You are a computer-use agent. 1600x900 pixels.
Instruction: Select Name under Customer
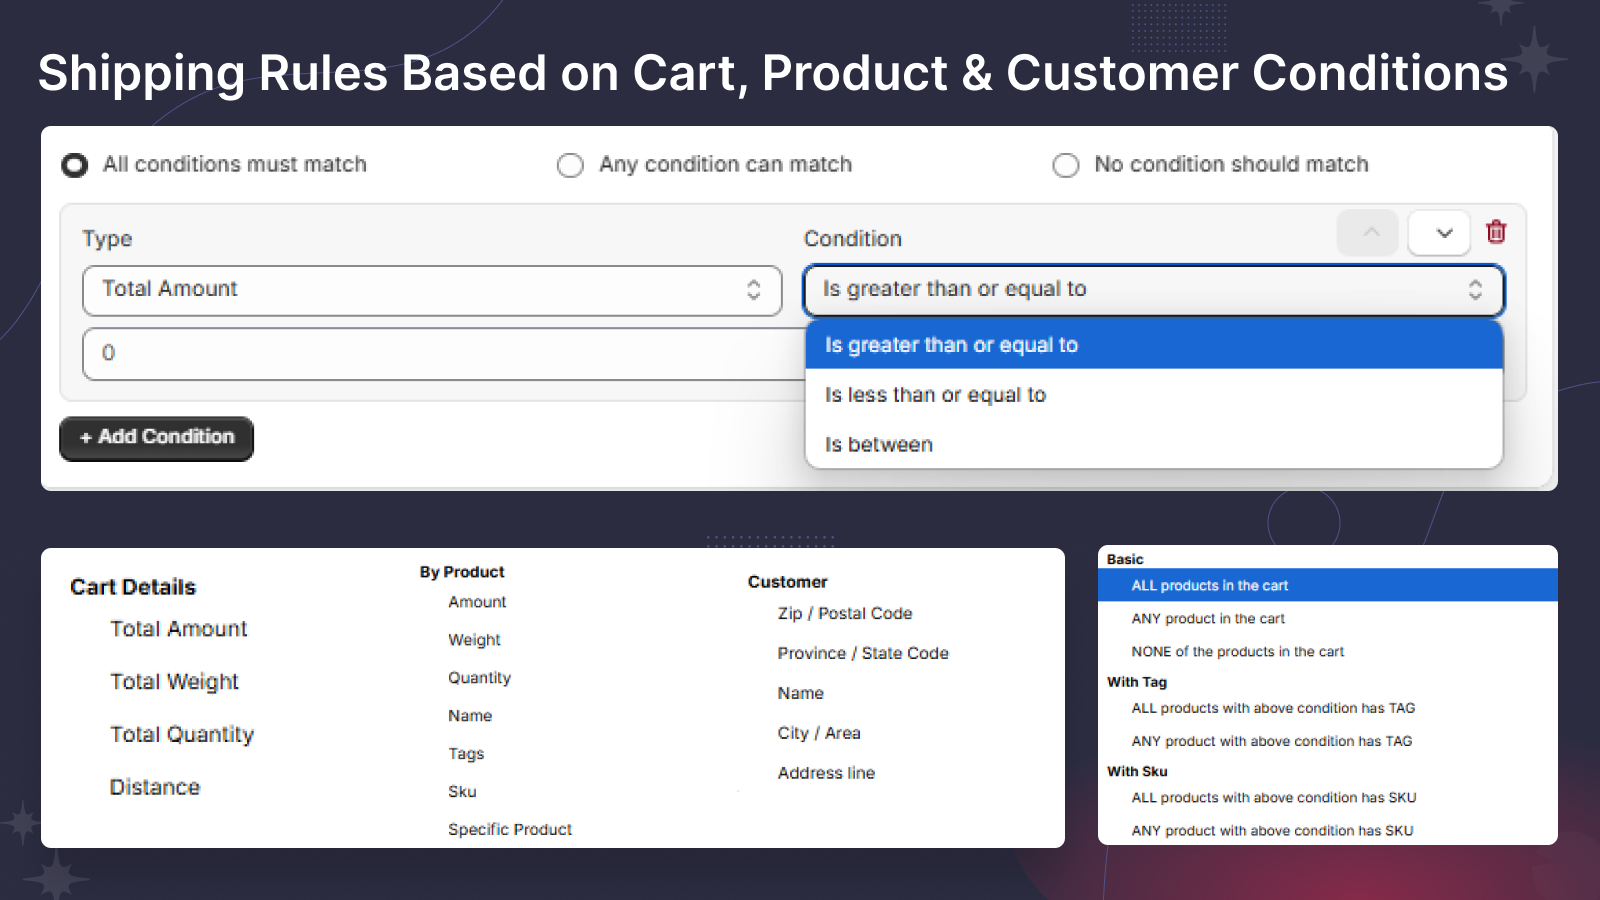(x=800, y=694)
